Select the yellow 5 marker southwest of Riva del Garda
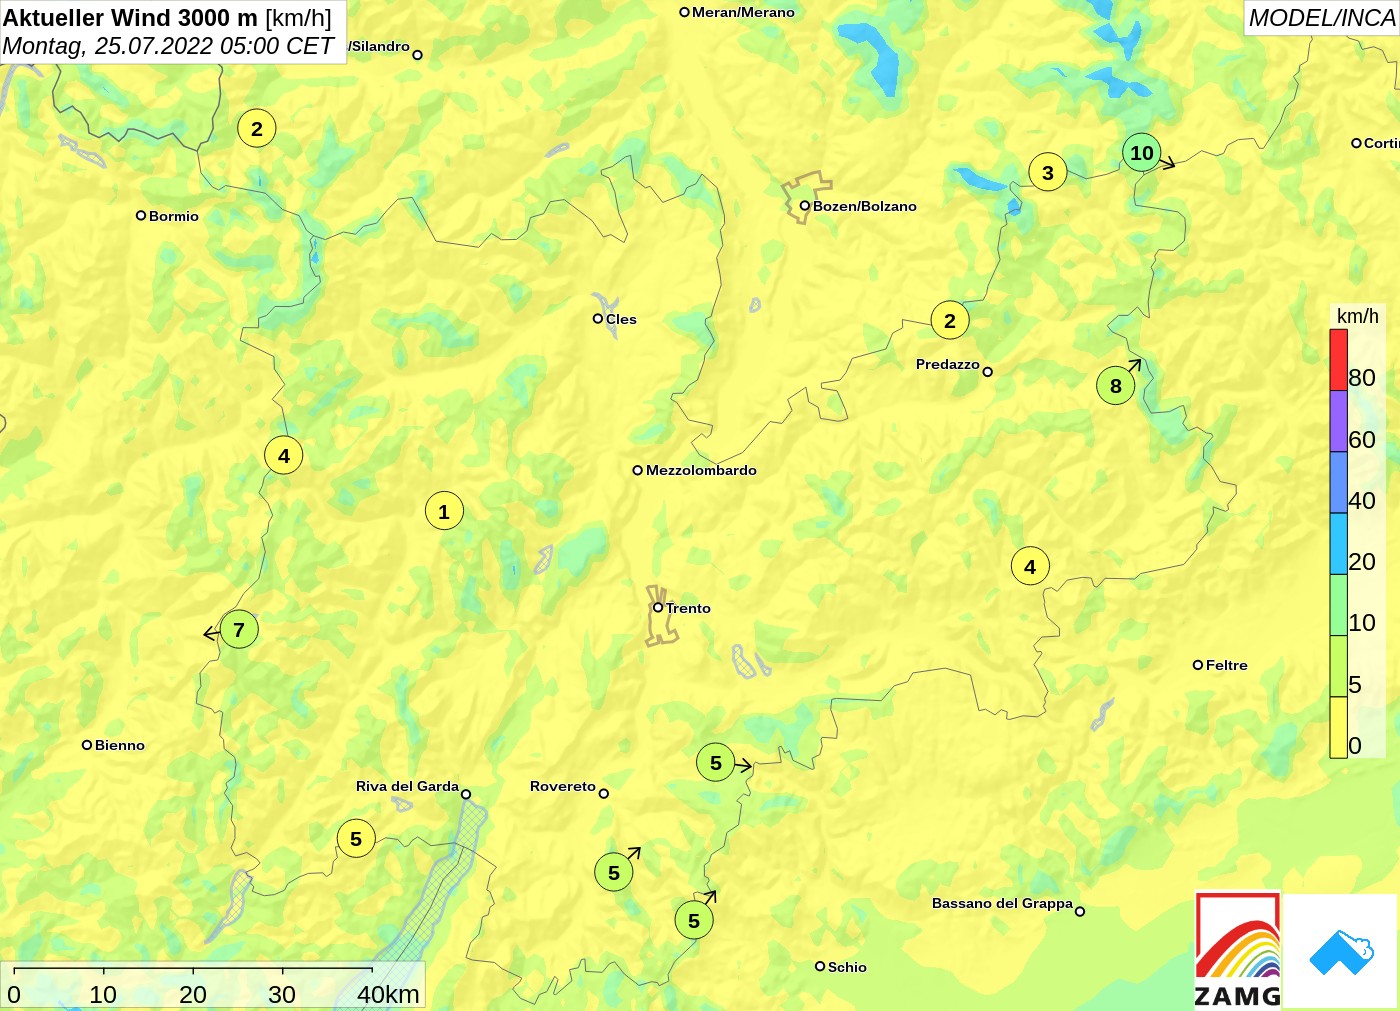 (356, 839)
